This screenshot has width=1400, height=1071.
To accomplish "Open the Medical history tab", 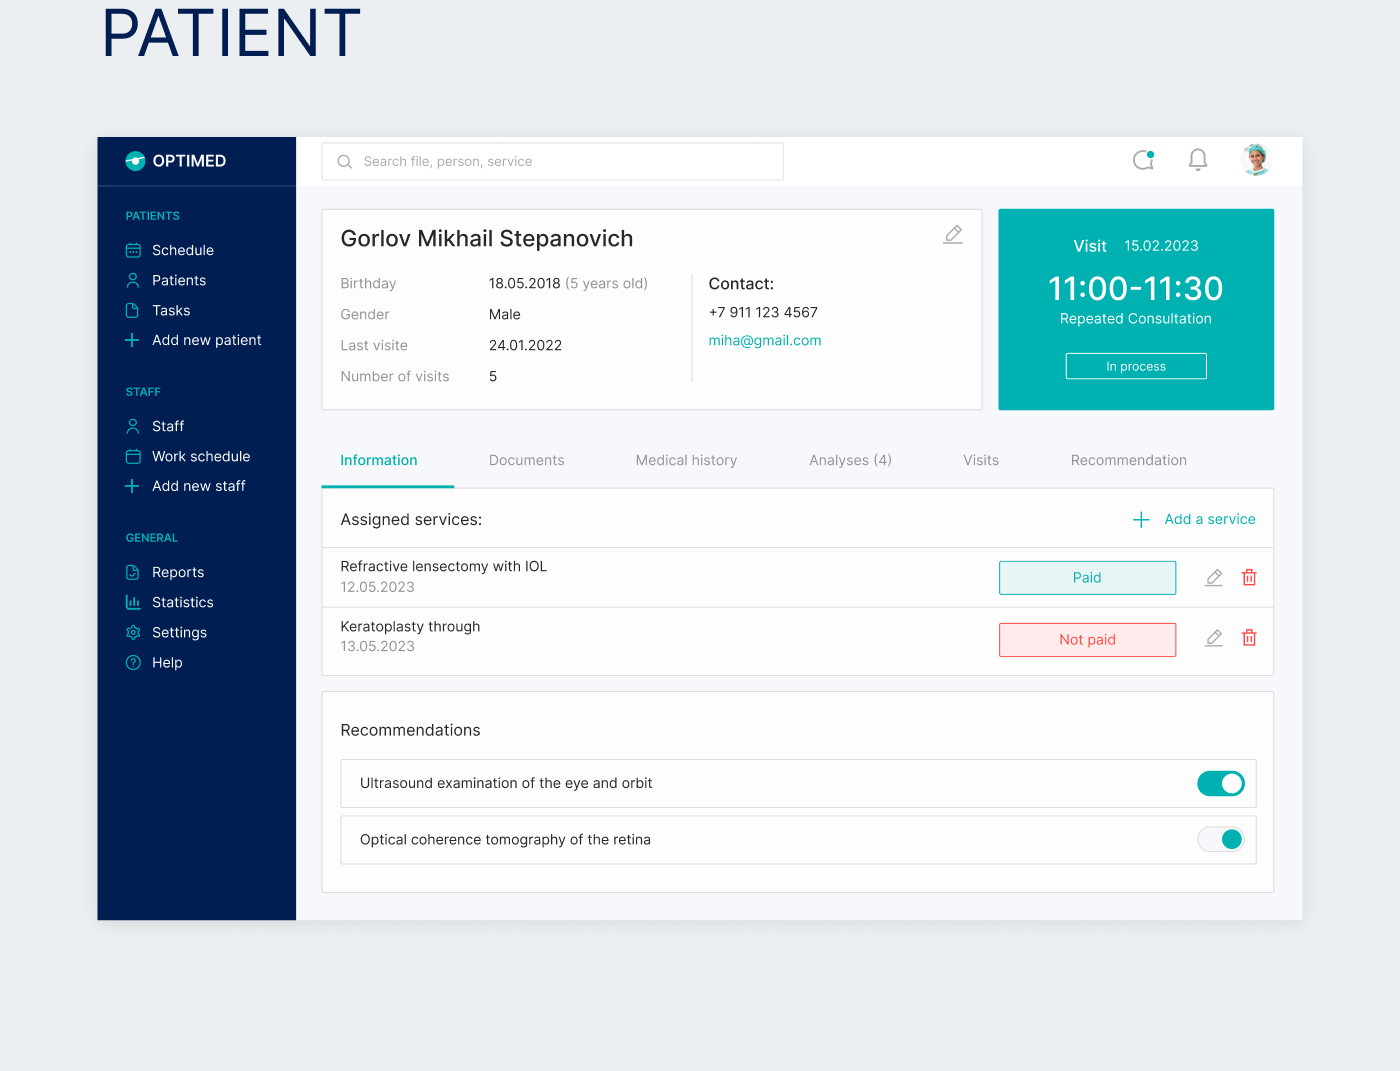I will pos(686,460).
